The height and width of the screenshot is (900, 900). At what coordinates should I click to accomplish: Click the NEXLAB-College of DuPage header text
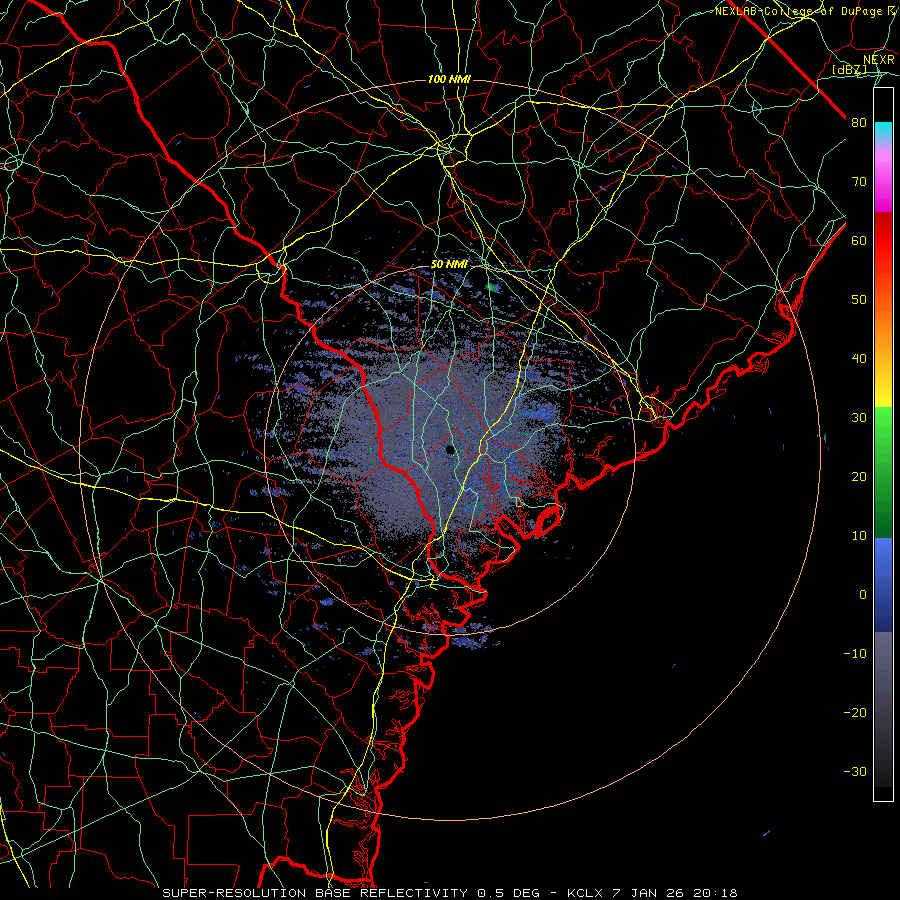797,11
